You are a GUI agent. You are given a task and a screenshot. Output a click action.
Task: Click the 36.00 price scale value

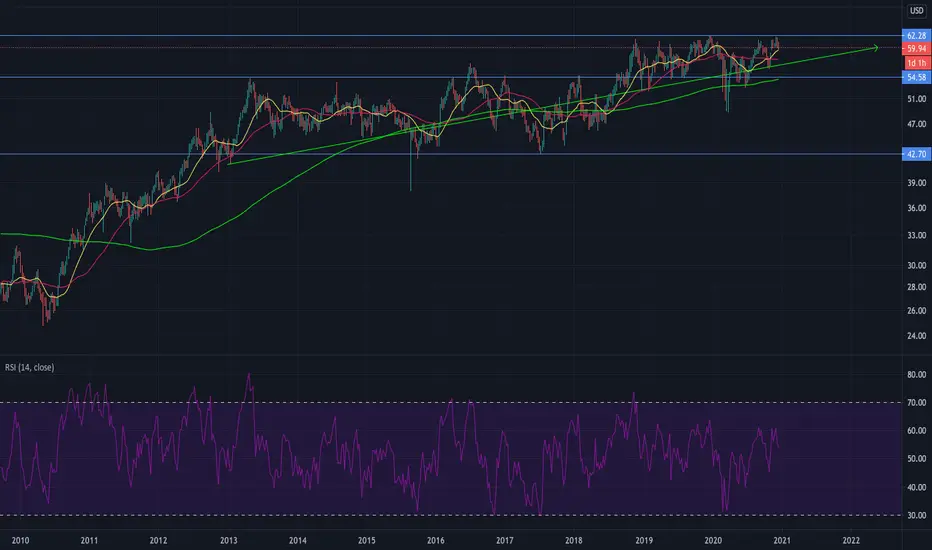917,208
